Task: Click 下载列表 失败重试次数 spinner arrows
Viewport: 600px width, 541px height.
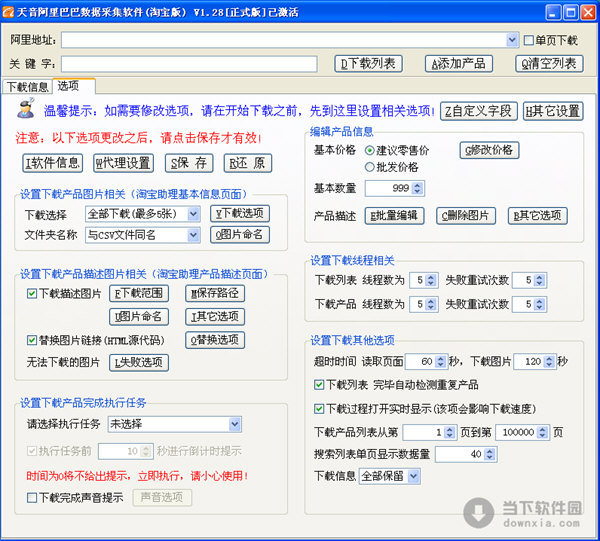Action: [x=540, y=280]
